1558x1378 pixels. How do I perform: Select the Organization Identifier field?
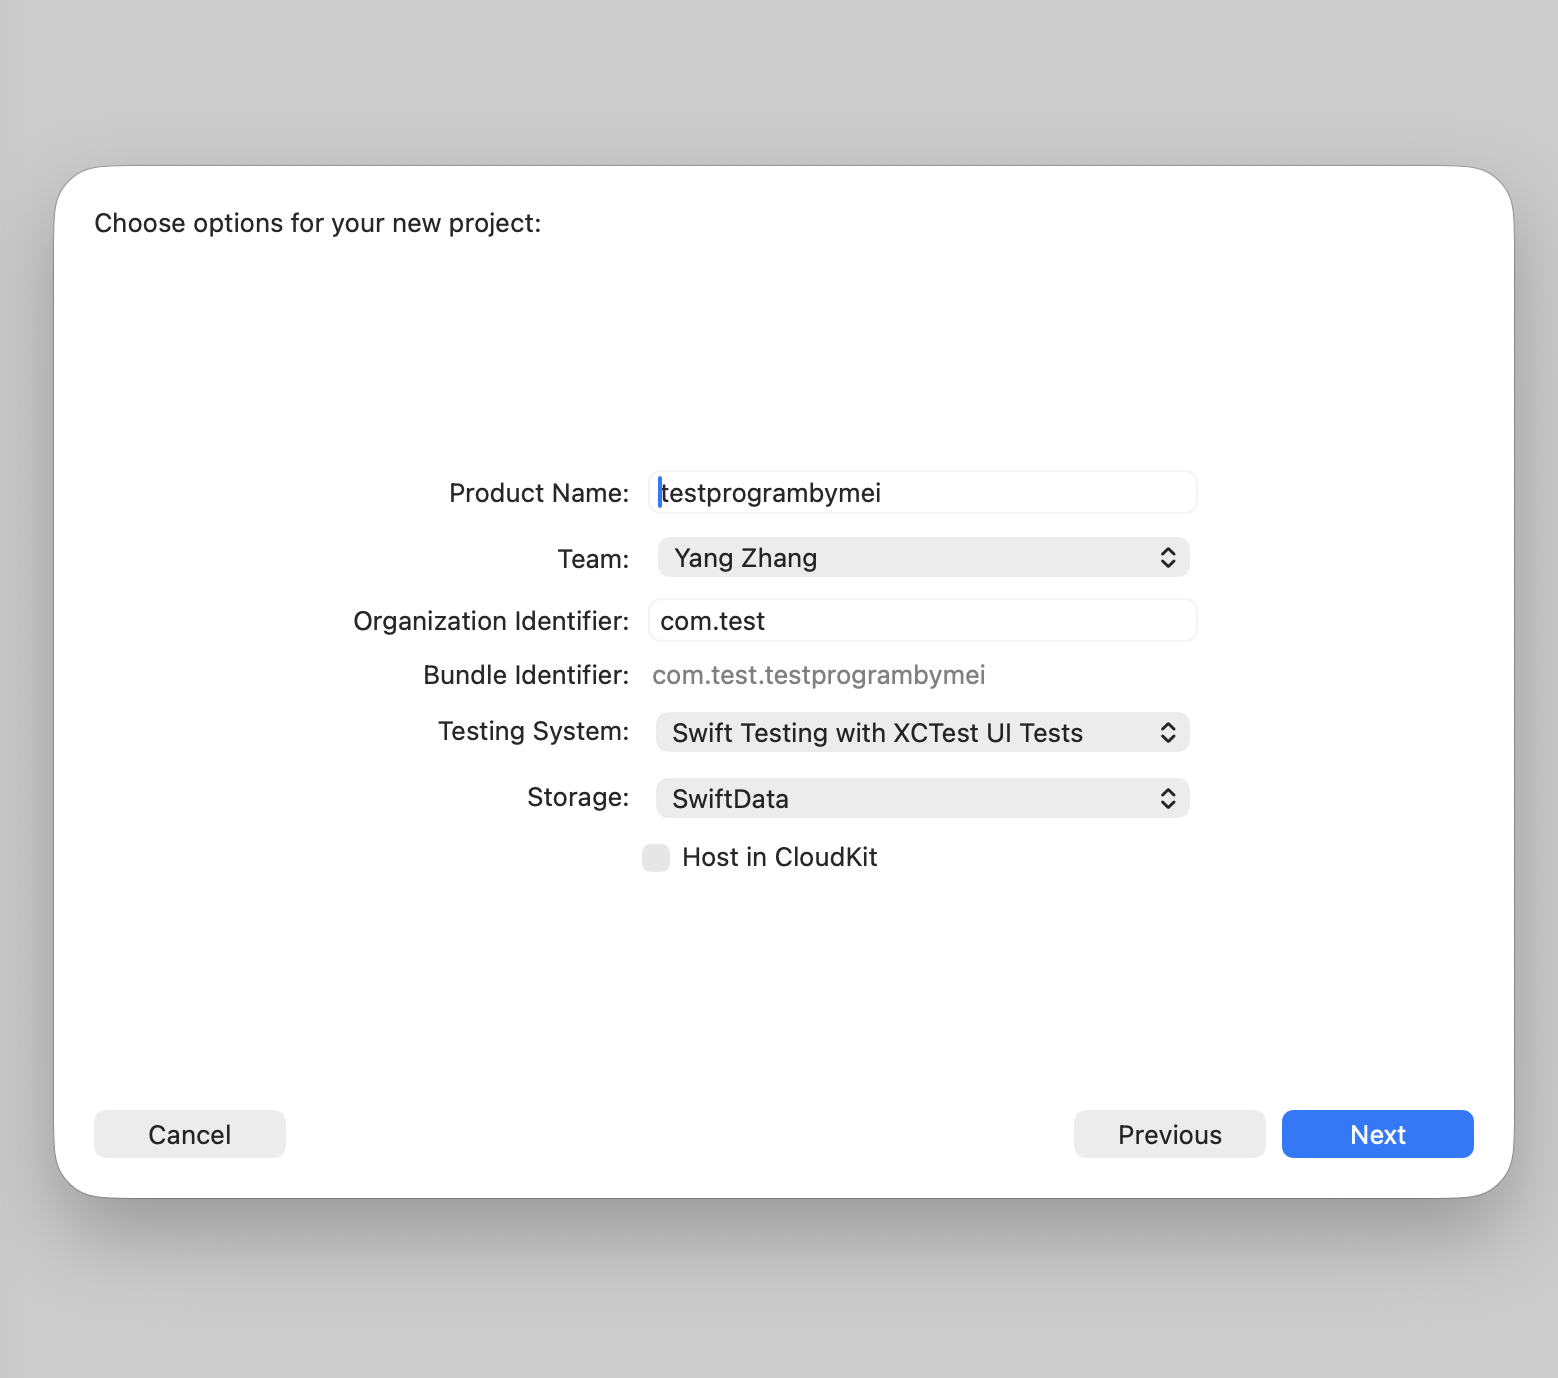pyautogui.click(x=921, y=620)
